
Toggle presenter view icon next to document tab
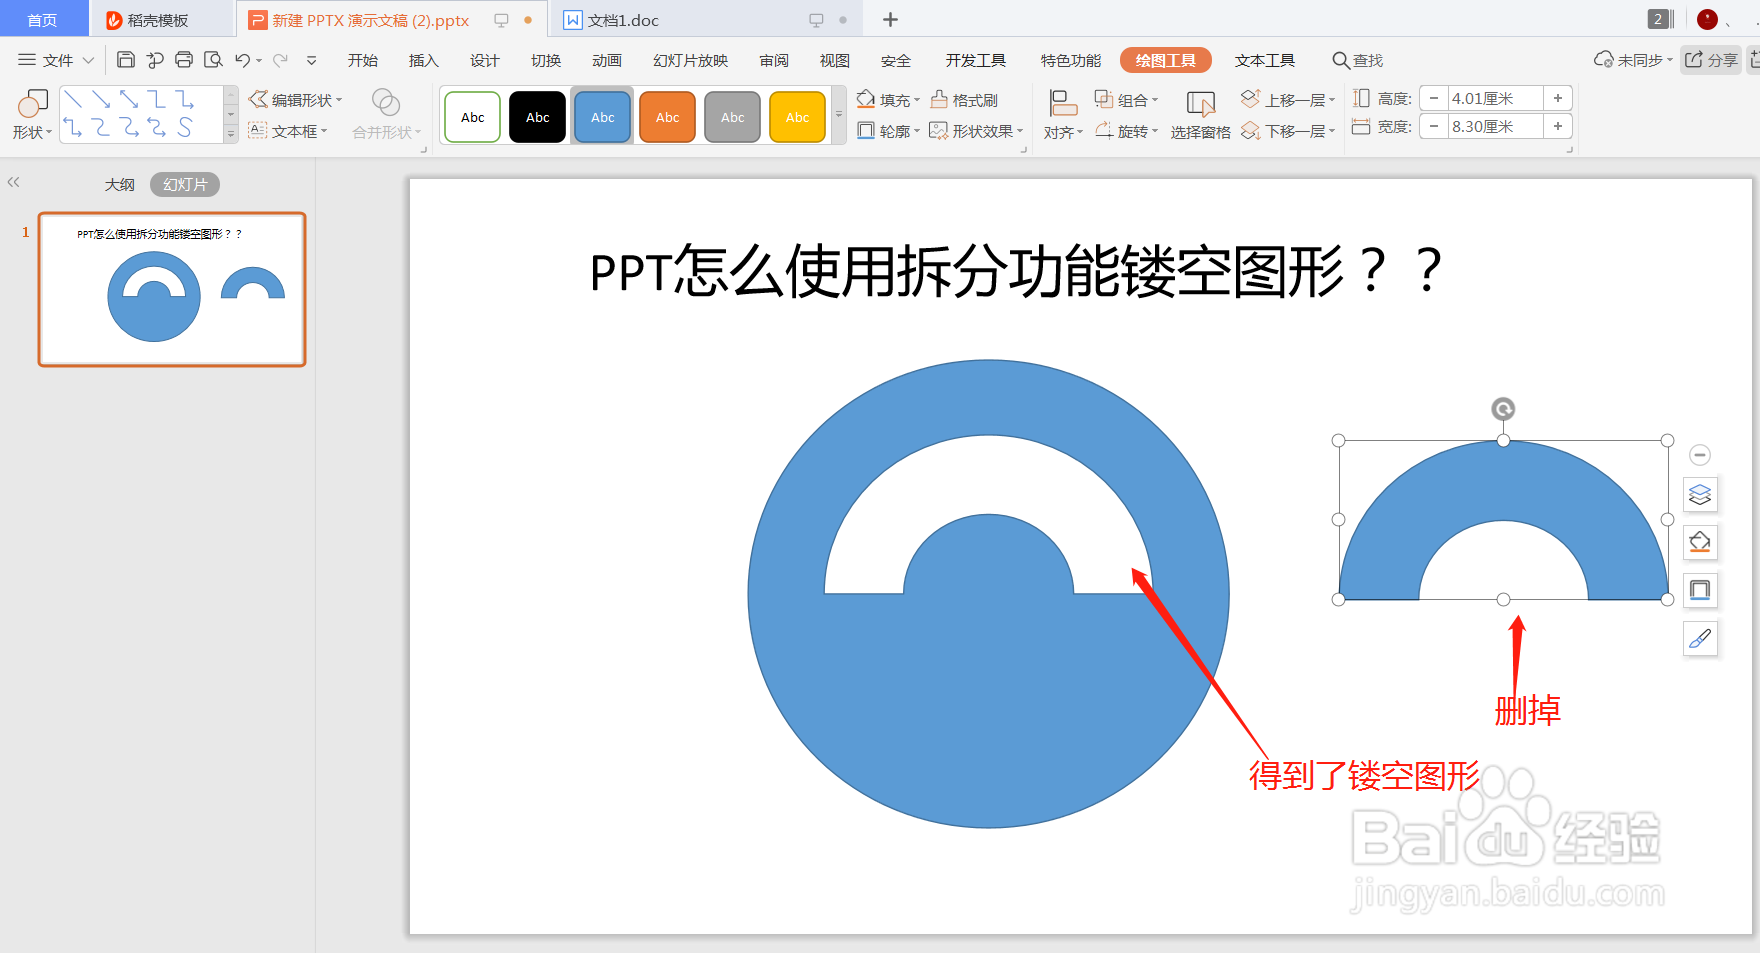818,19
